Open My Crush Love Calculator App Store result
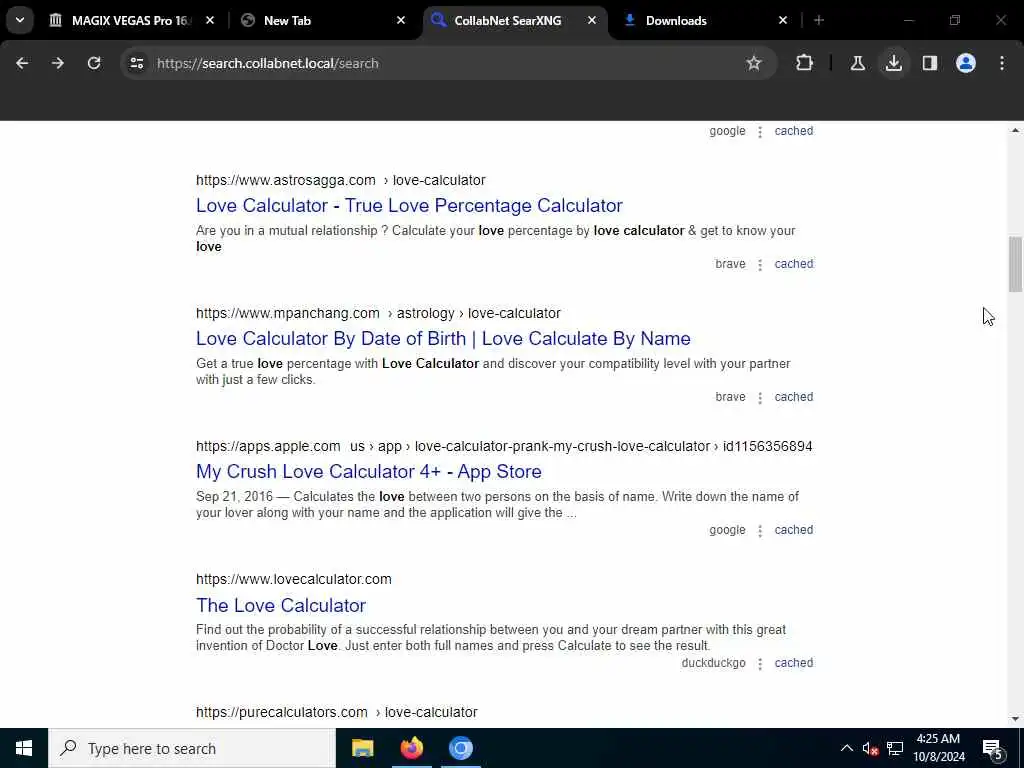The width and height of the screenshot is (1024, 768). [x=368, y=471]
